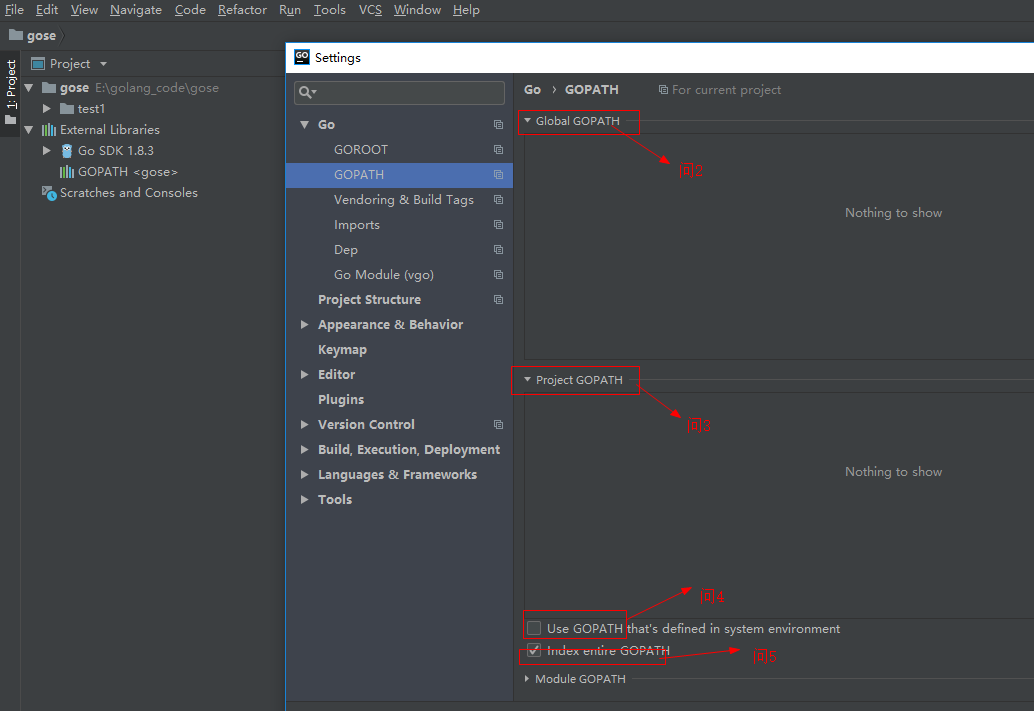Image resolution: width=1034 pixels, height=711 pixels.
Task: Select Dep in settings tree
Action: pyautogui.click(x=346, y=250)
